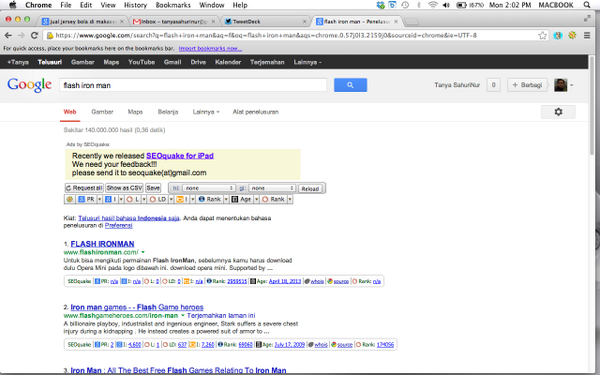Open the SEOquake for iPad link

click(180, 156)
